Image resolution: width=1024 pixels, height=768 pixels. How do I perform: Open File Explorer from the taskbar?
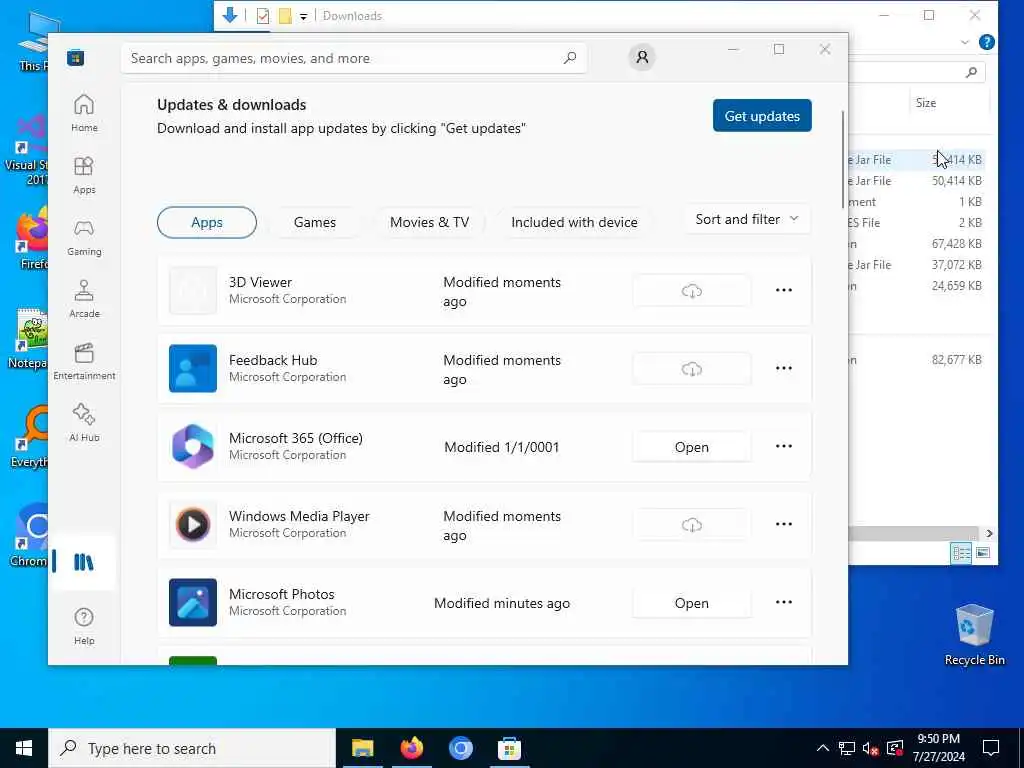[x=362, y=748]
